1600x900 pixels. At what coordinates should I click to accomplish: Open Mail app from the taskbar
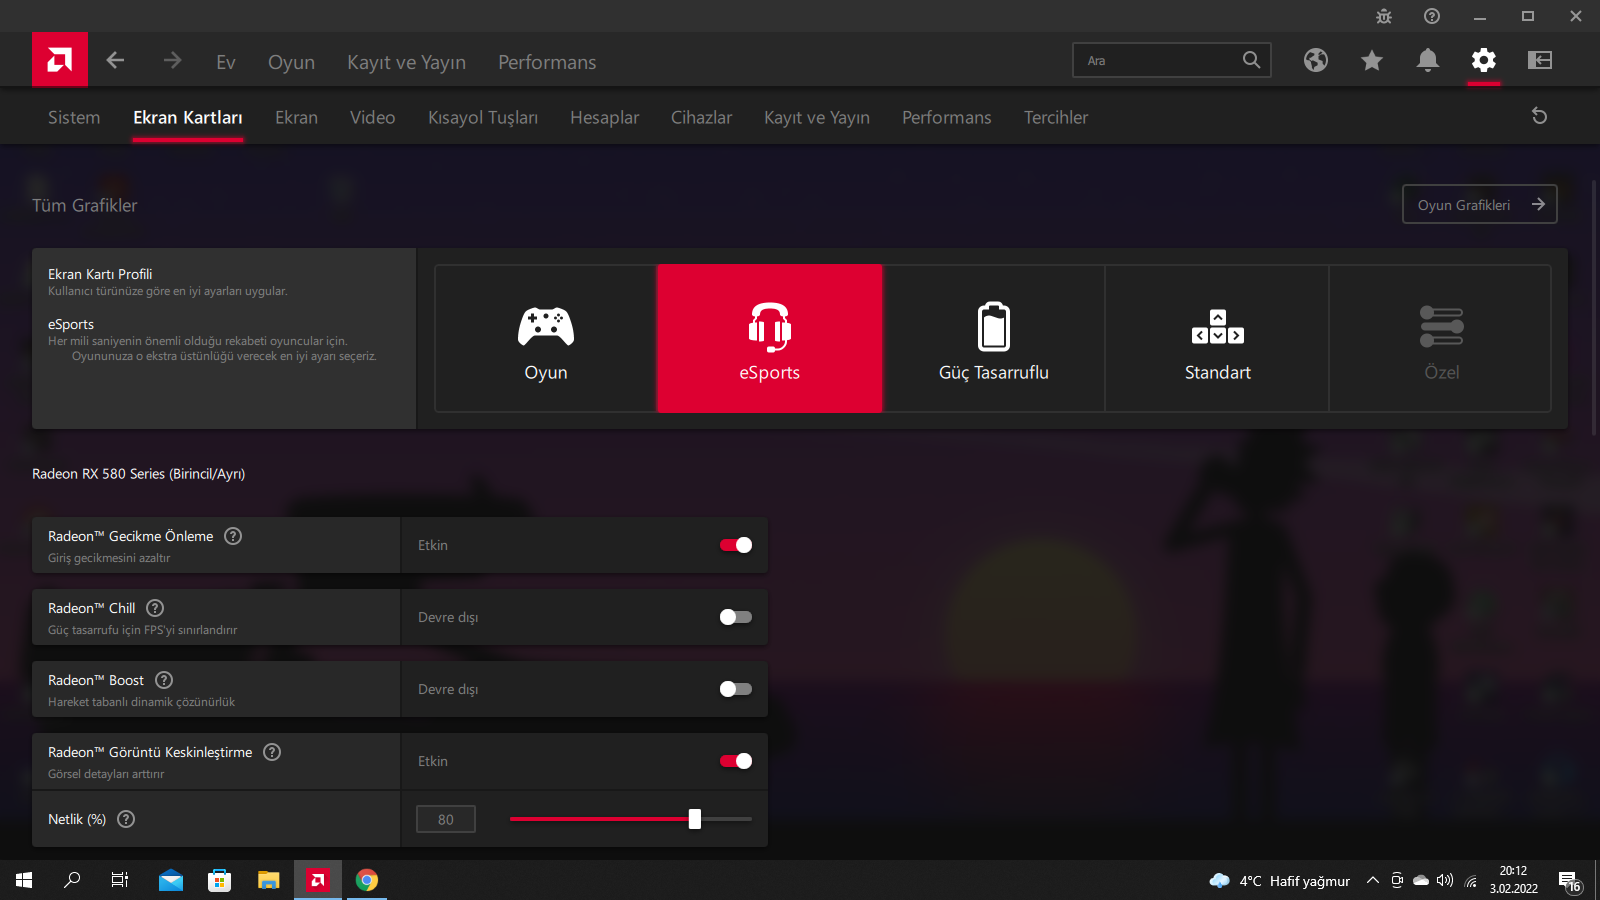click(171, 880)
